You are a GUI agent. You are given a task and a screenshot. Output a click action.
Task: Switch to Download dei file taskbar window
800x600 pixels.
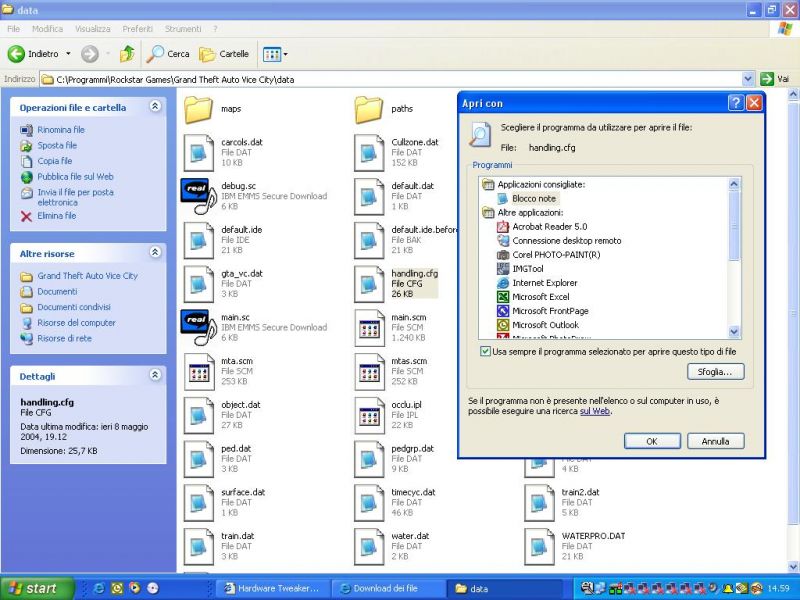pyautogui.click(x=388, y=589)
